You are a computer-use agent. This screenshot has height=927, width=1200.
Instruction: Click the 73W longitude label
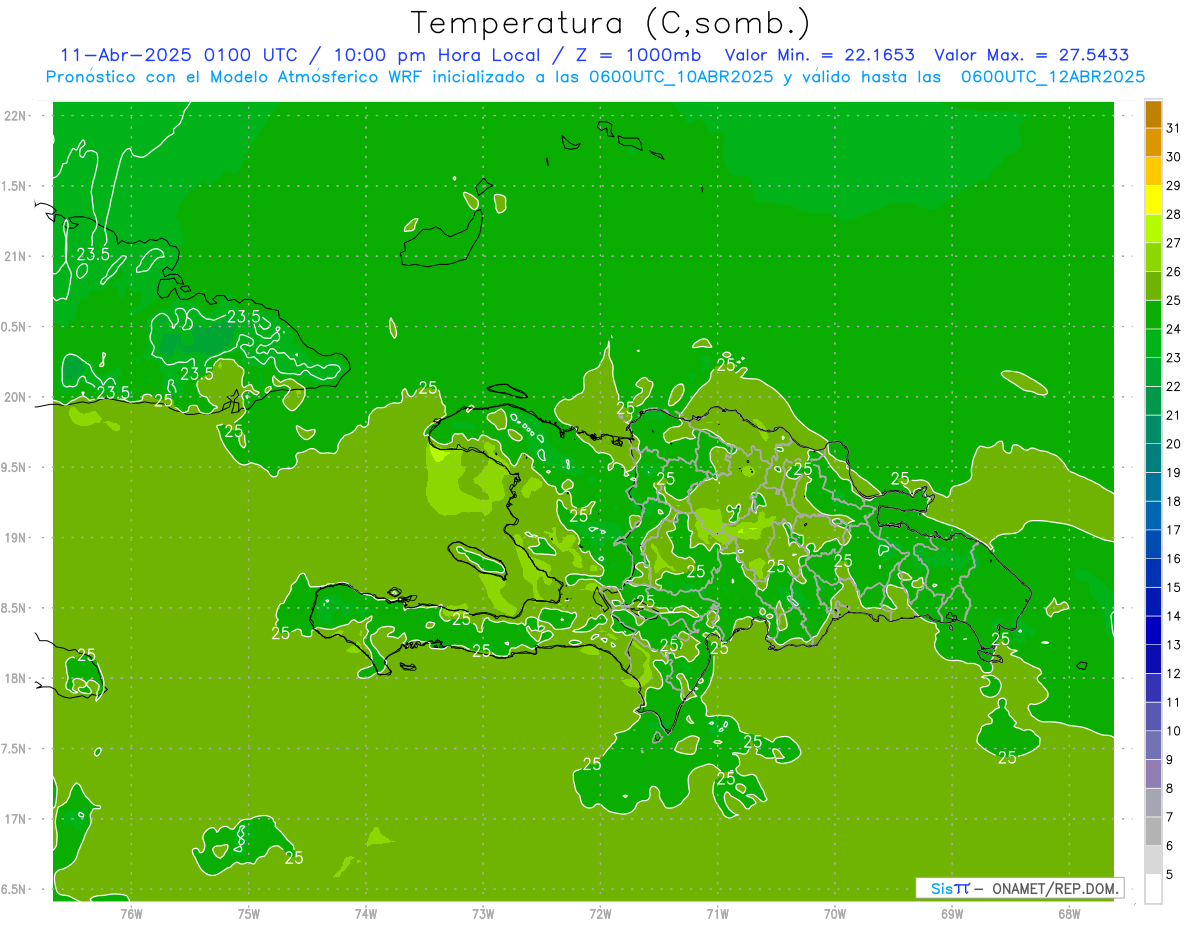483,913
